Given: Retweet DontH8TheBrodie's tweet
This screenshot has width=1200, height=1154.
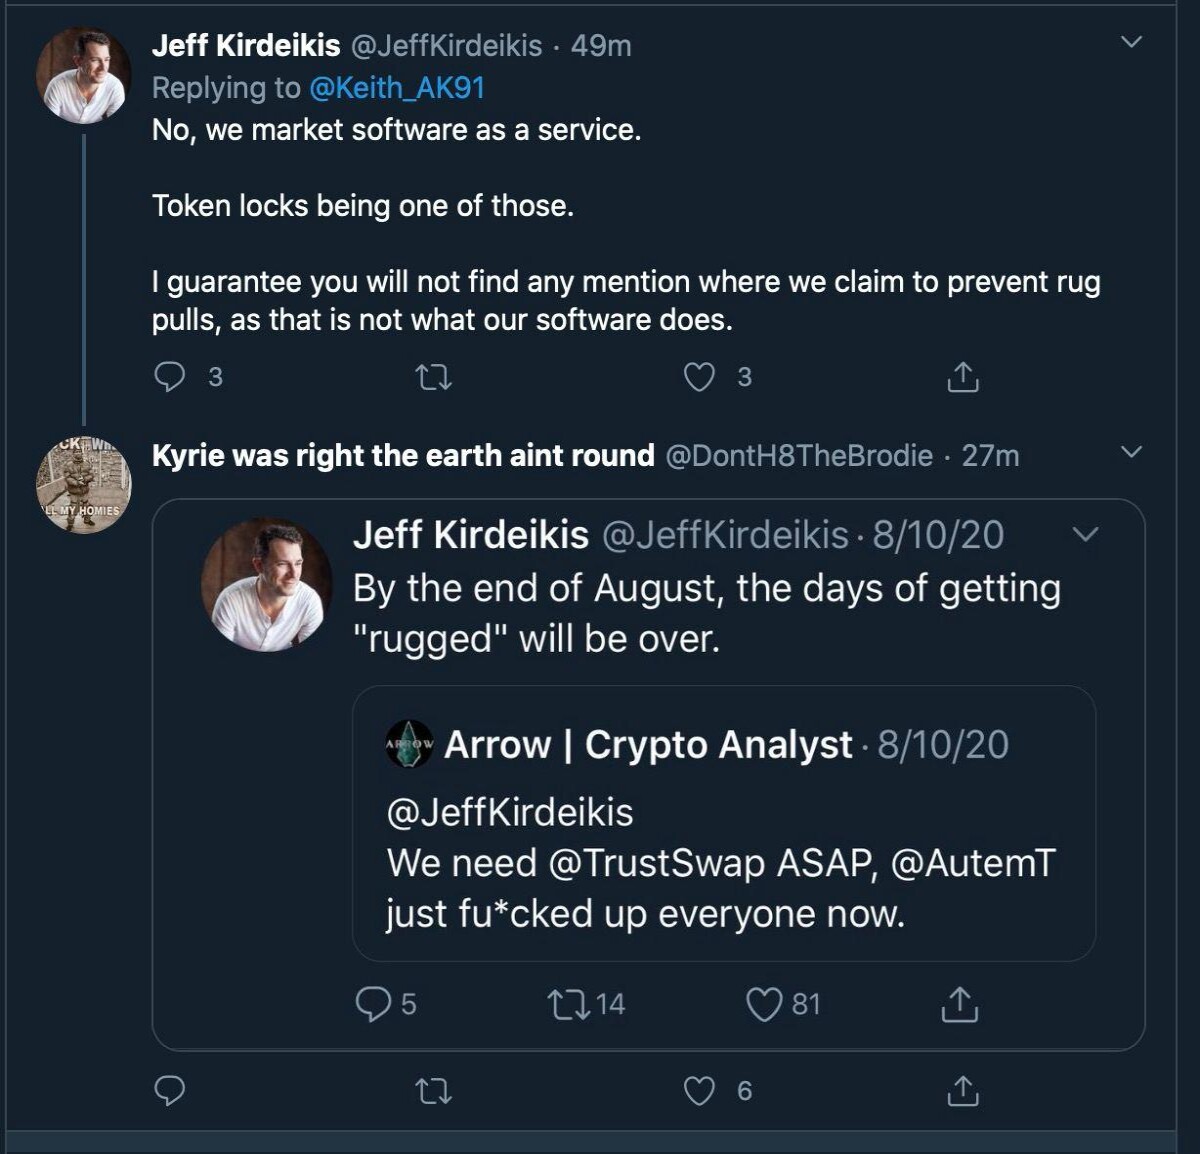Looking at the screenshot, I should click(x=433, y=1091).
